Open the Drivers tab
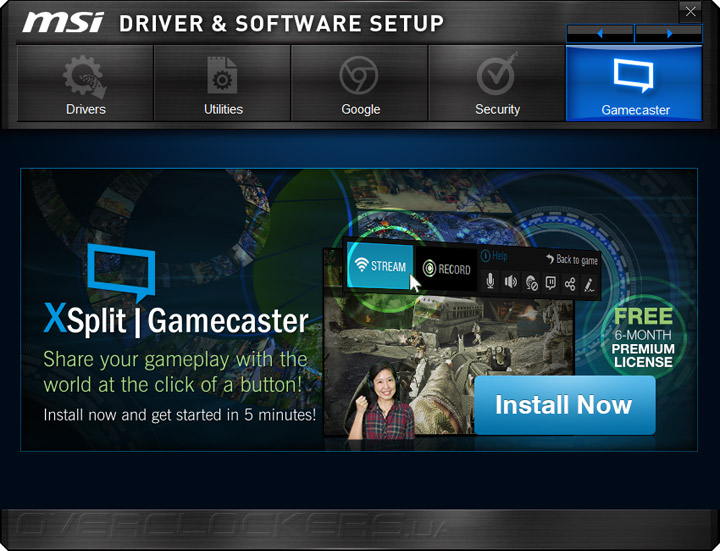This screenshot has height=551, width=720. point(85,83)
